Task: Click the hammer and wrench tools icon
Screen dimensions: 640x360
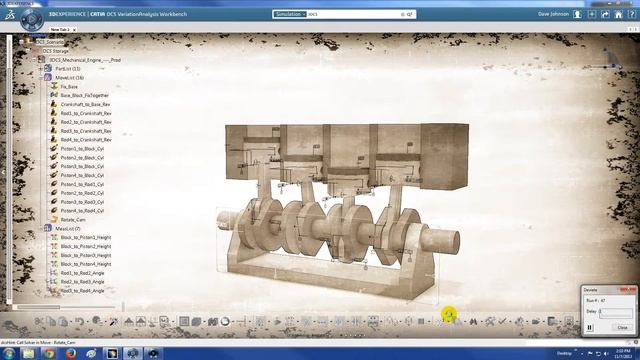Action: coord(489,322)
